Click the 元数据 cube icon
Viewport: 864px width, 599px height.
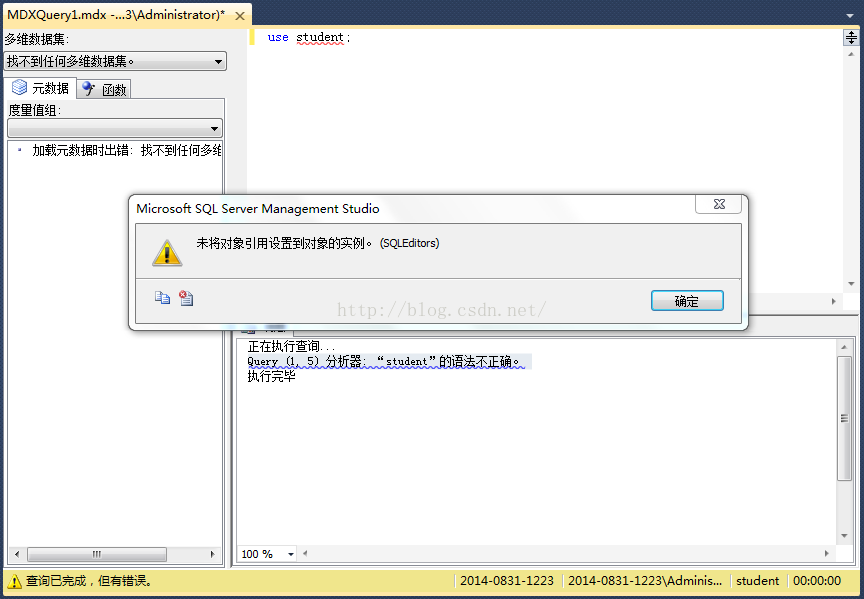coord(19,87)
